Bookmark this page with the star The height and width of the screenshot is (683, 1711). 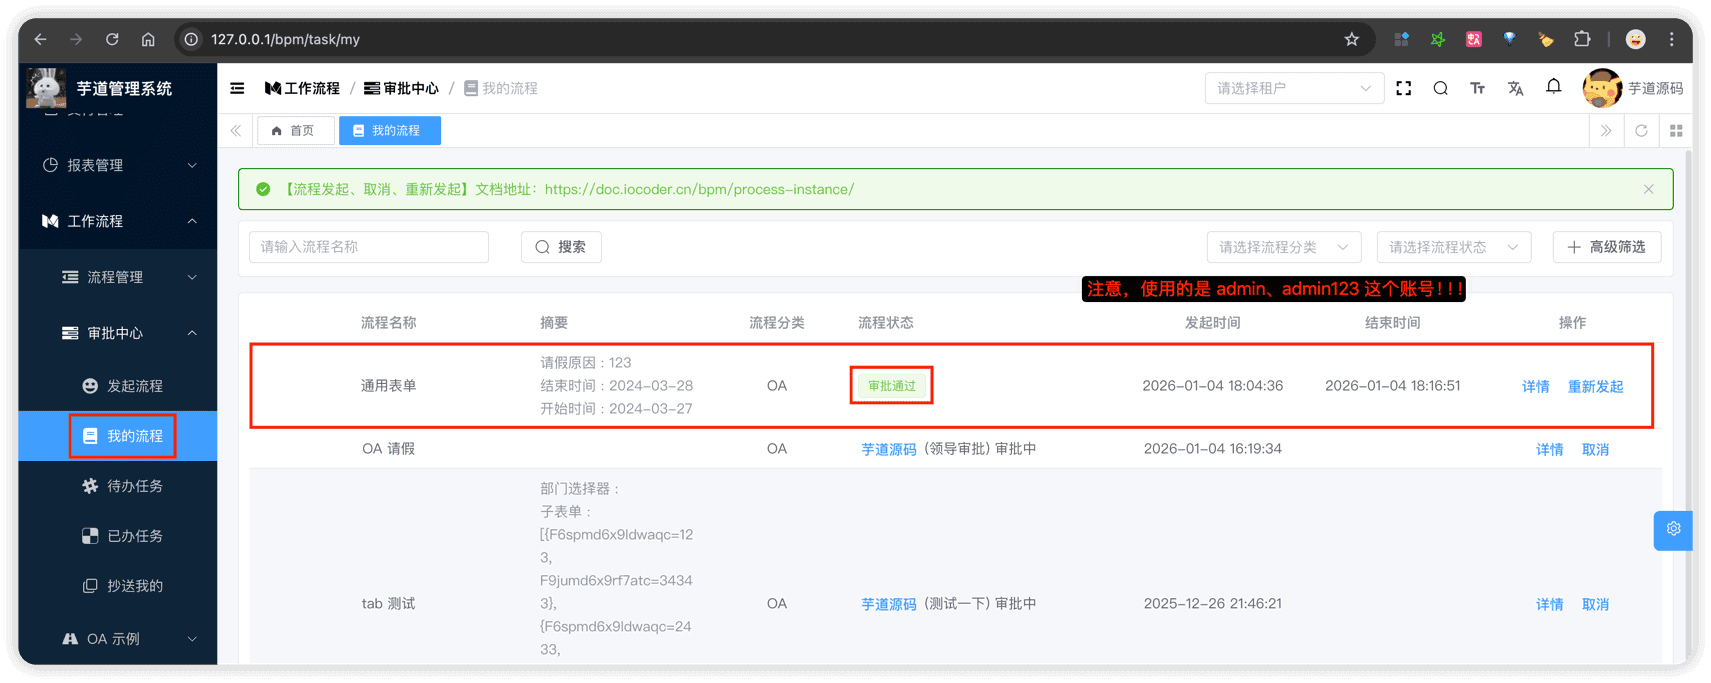(x=1351, y=39)
